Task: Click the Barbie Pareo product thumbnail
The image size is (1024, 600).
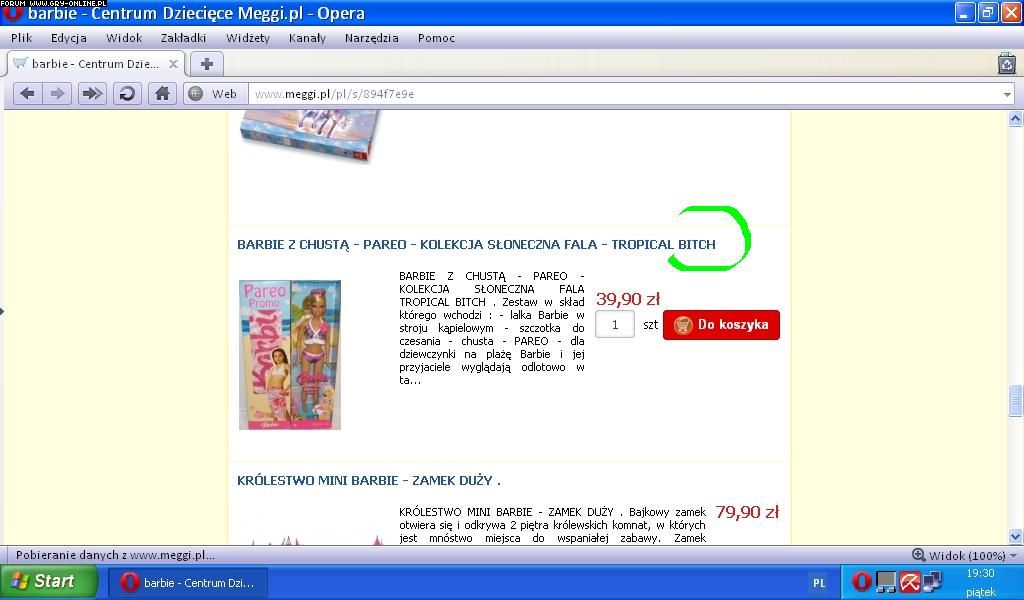Action: pos(290,355)
